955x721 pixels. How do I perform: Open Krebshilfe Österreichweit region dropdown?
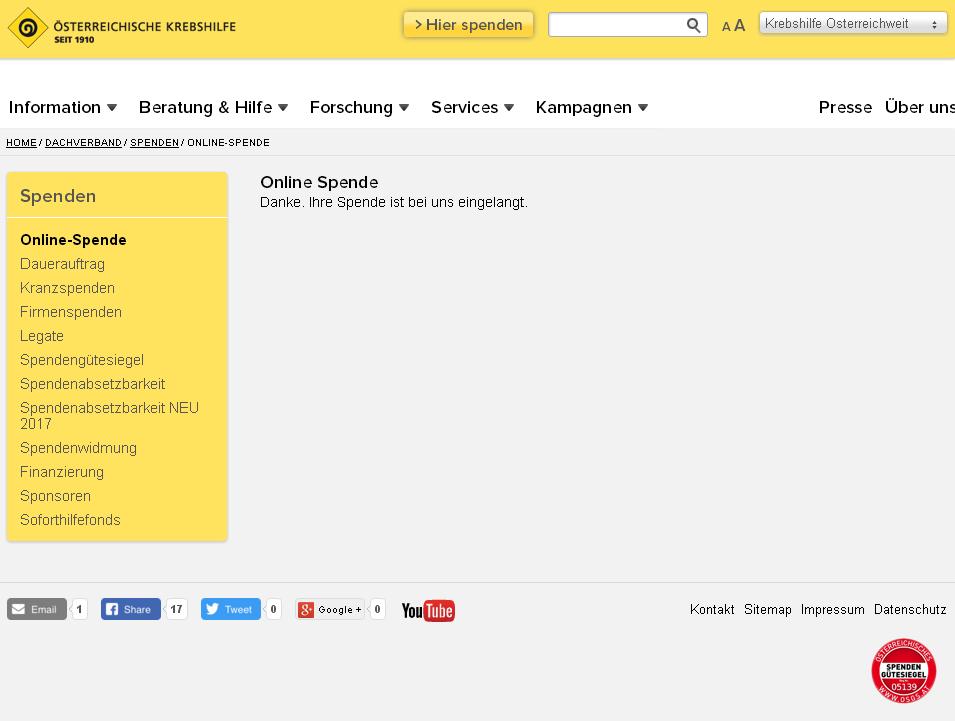tap(853, 24)
